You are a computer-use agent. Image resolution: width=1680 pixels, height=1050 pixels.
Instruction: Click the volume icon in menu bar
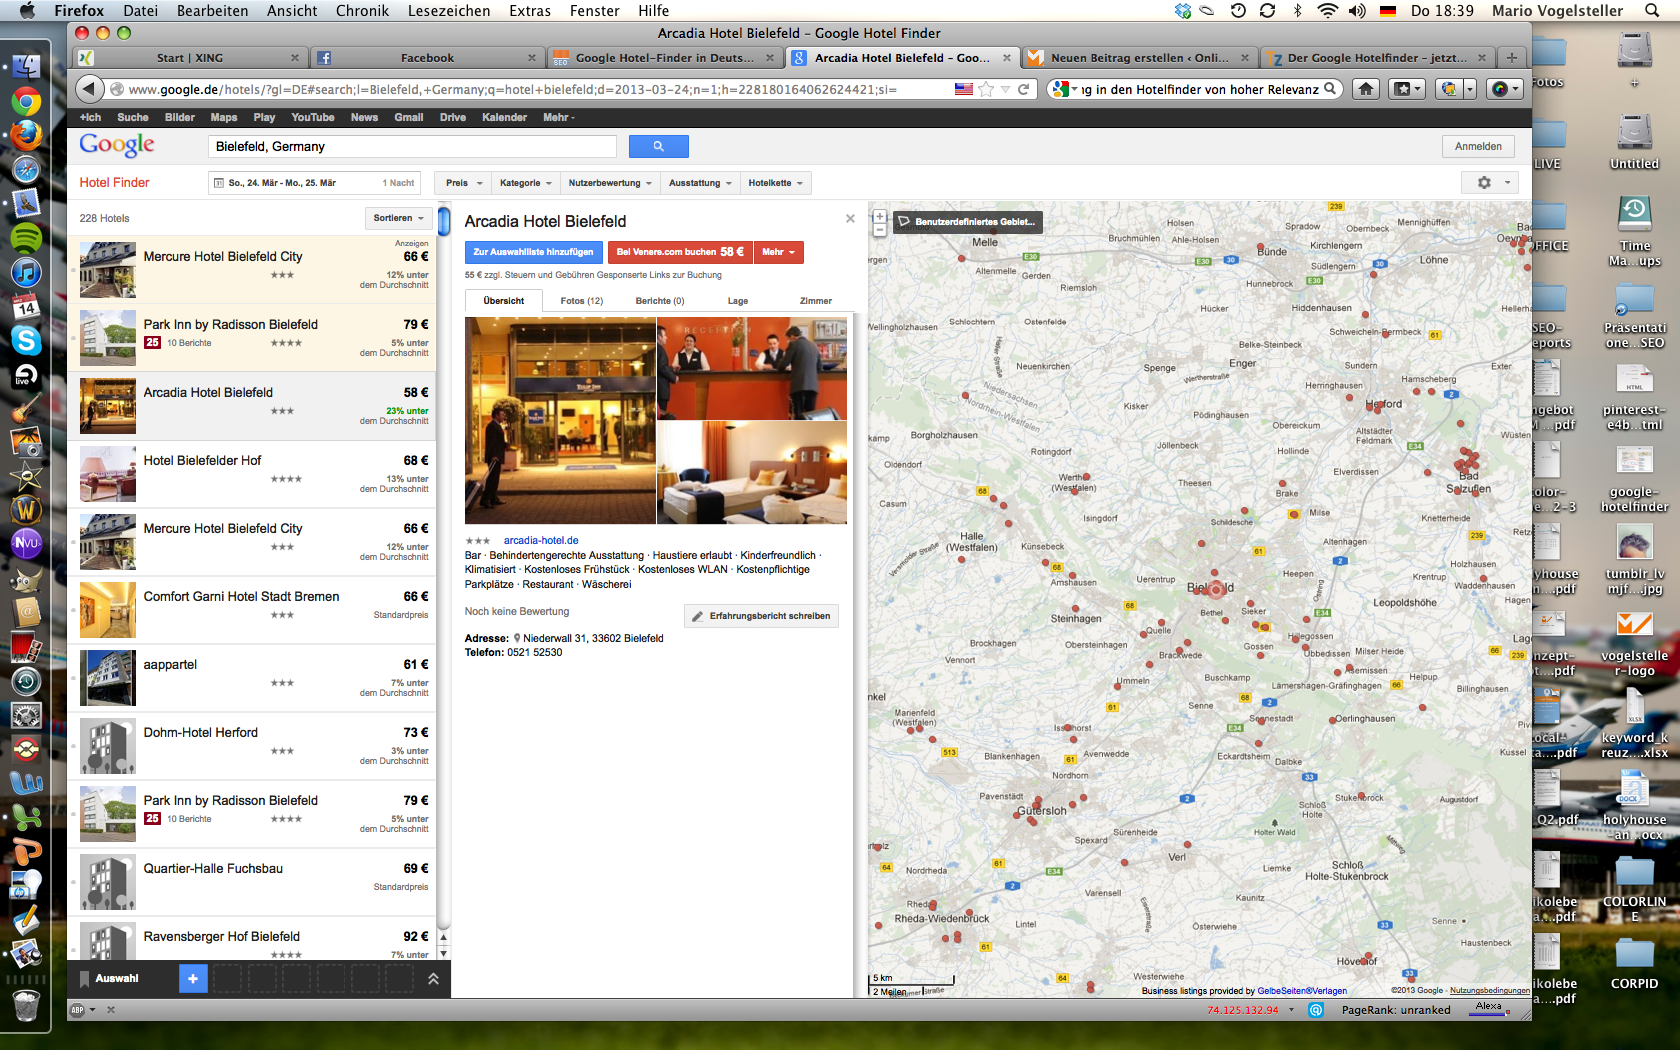coord(1357,10)
